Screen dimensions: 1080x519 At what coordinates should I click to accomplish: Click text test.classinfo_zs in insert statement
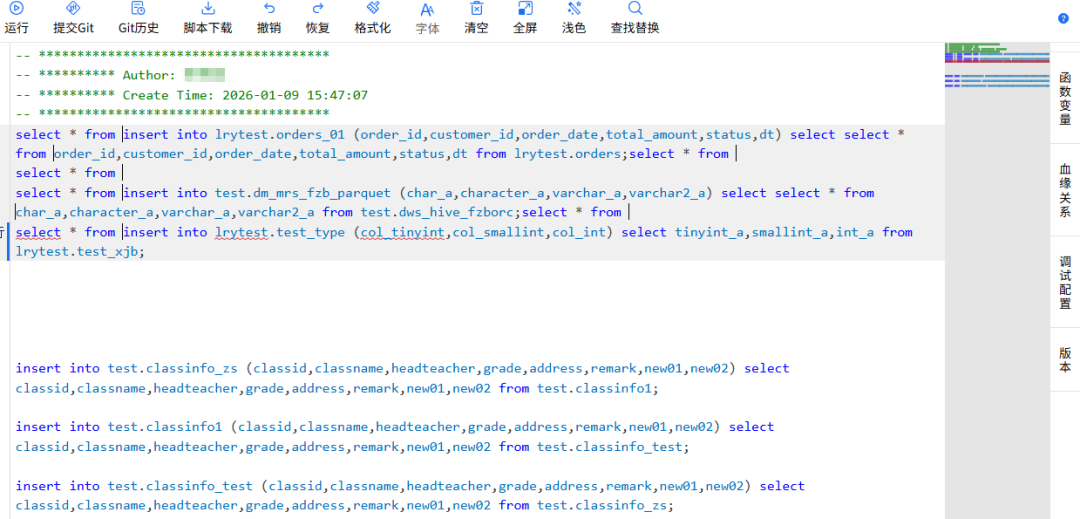pos(172,368)
